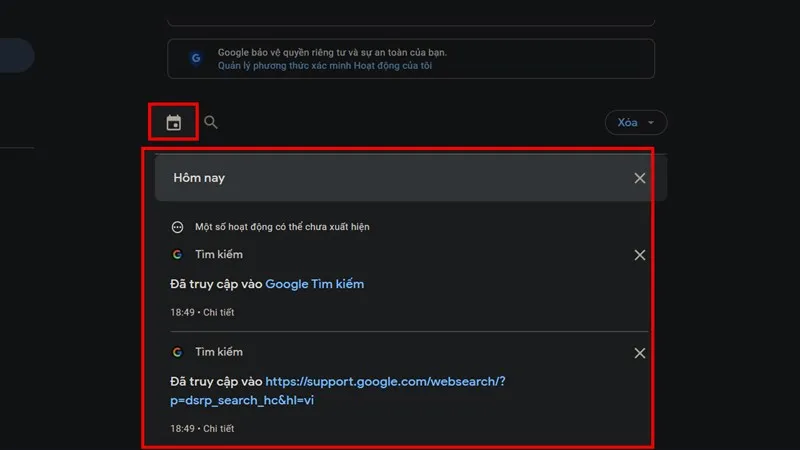
Task: Select Tìm kiếm label of second entry
Action: (218, 352)
